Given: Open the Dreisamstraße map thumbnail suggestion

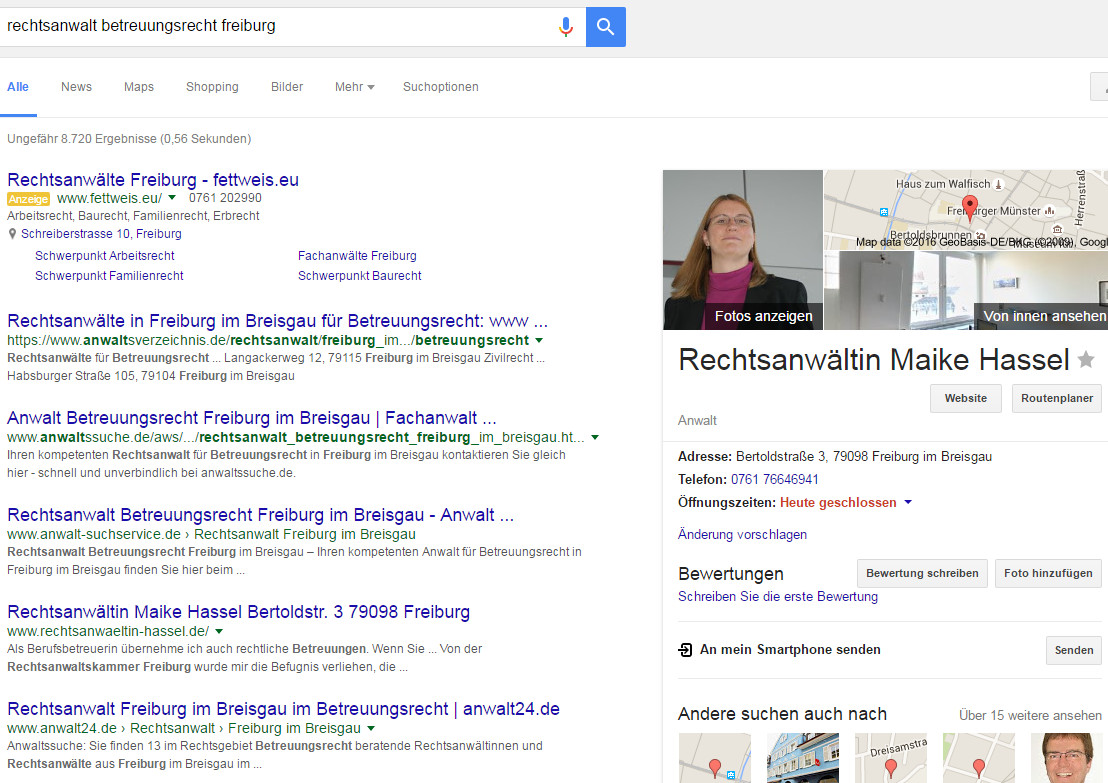Looking at the screenshot, I should [891, 758].
